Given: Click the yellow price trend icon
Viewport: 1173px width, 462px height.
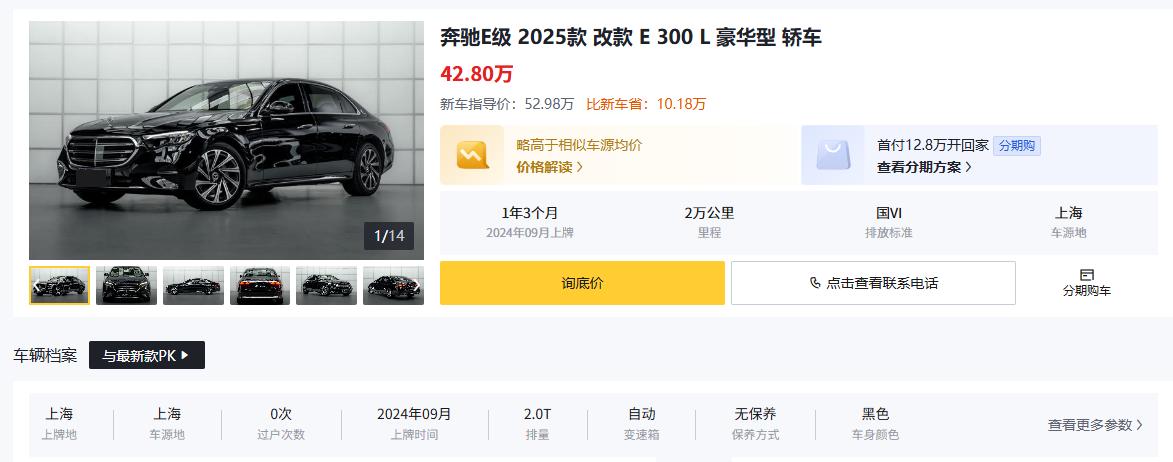Looking at the screenshot, I should click(x=472, y=155).
